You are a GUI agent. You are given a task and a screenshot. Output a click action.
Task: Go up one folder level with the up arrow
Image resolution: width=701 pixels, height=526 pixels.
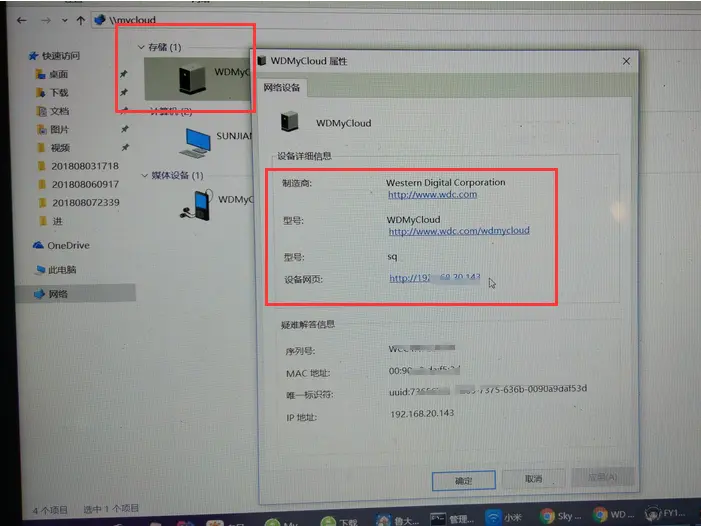pos(81,21)
